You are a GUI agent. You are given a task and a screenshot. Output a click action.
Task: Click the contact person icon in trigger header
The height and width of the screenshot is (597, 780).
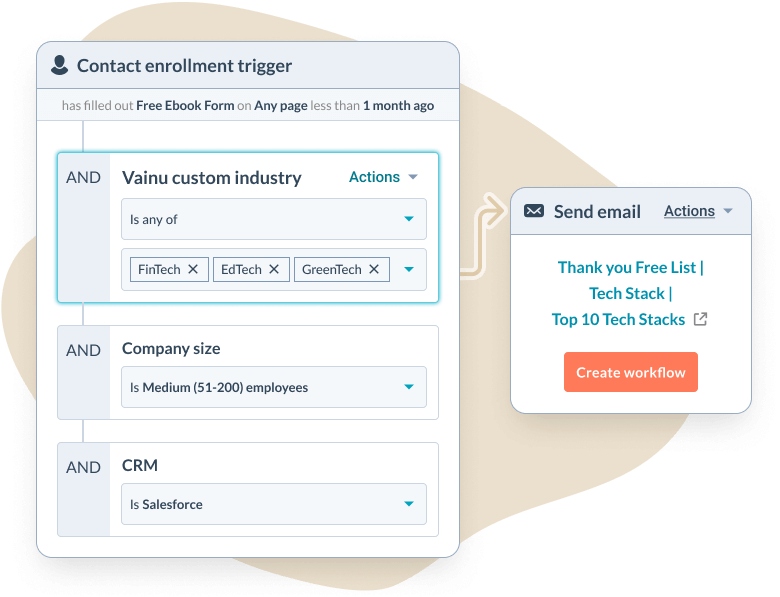(x=59, y=66)
